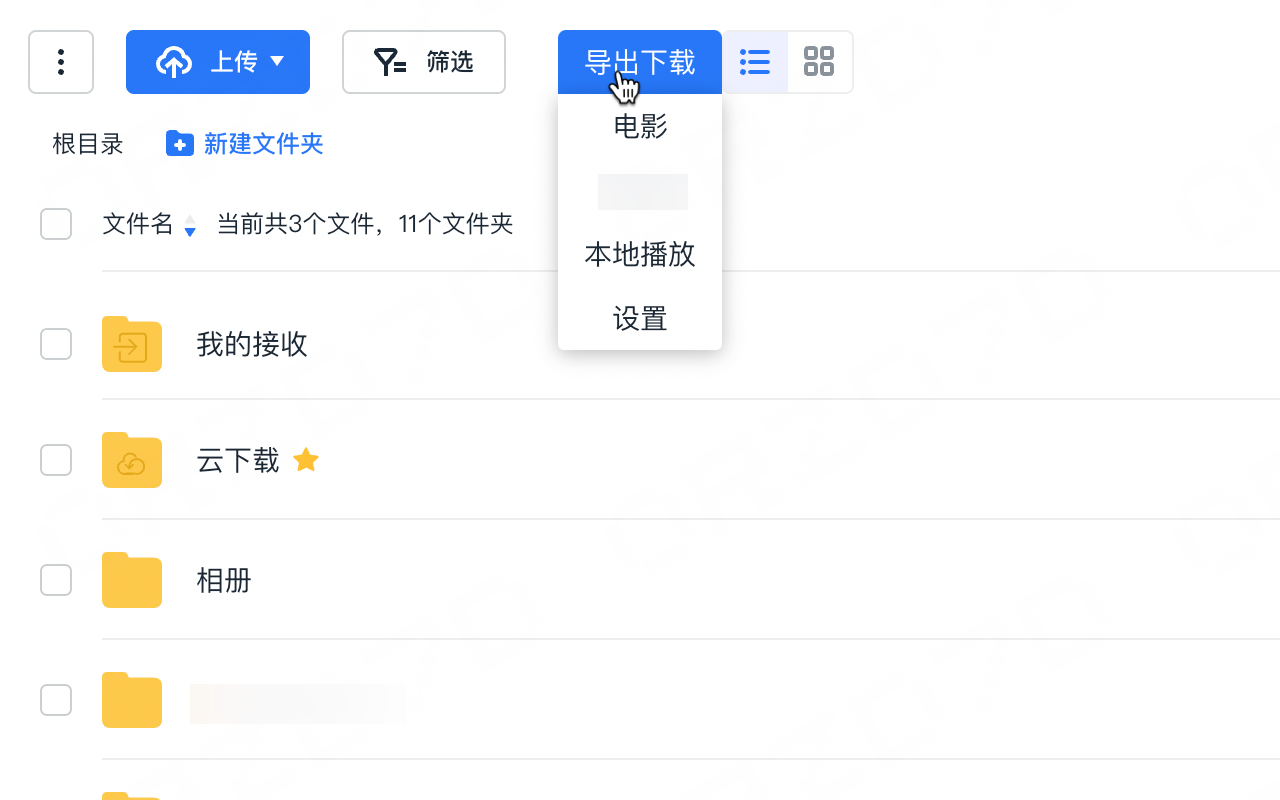This screenshot has width=1280, height=800.
Task: Select 电影 from the dropdown menu
Action: click(x=639, y=127)
